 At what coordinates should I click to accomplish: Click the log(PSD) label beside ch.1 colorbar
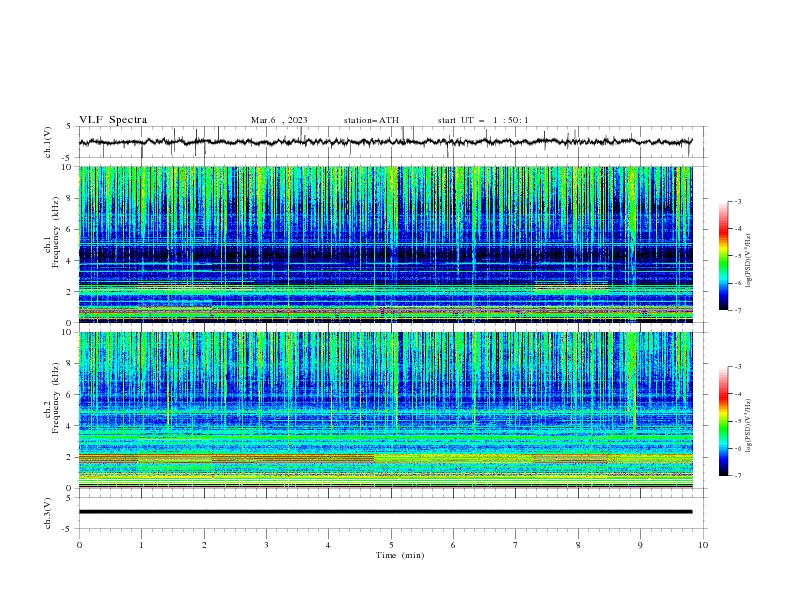(x=749, y=261)
